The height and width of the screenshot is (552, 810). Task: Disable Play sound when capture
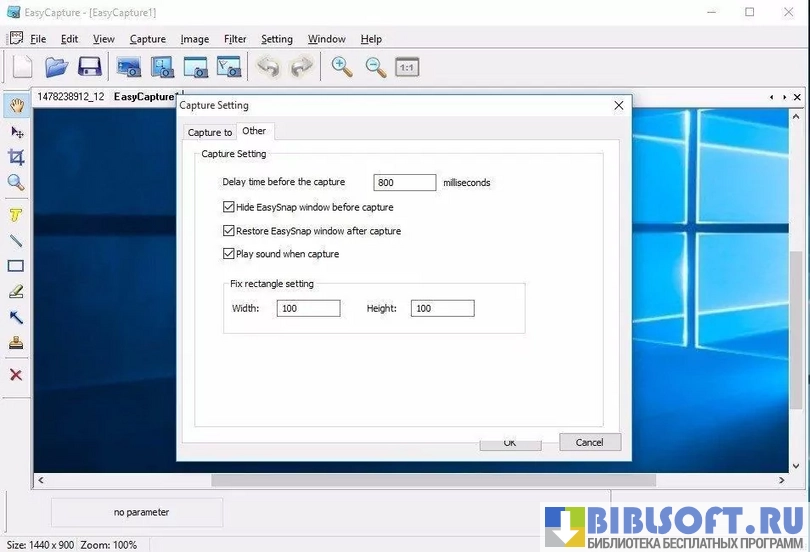(x=229, y=254)
